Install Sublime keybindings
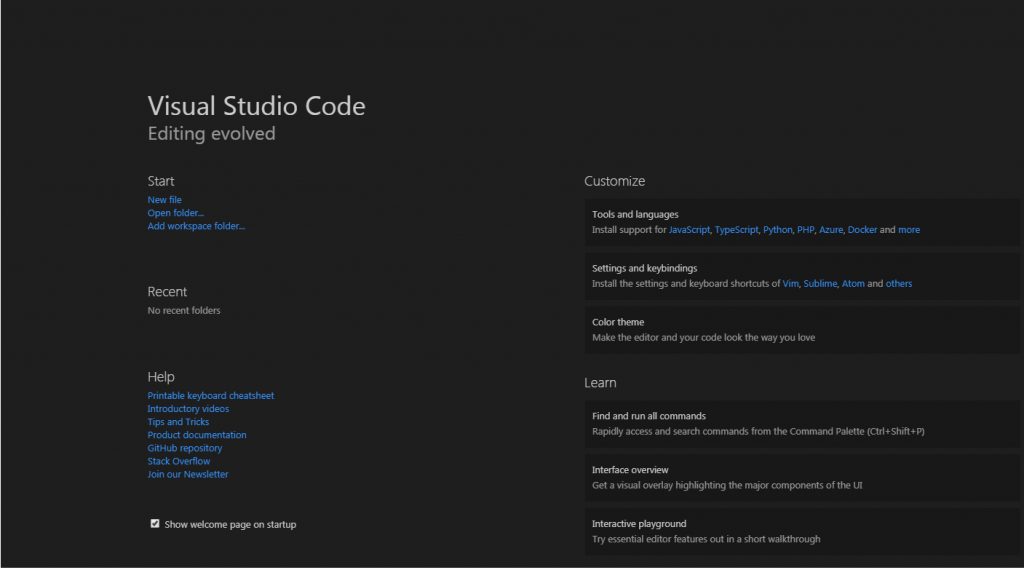1024x570 pixels. (x=820, y=284)
